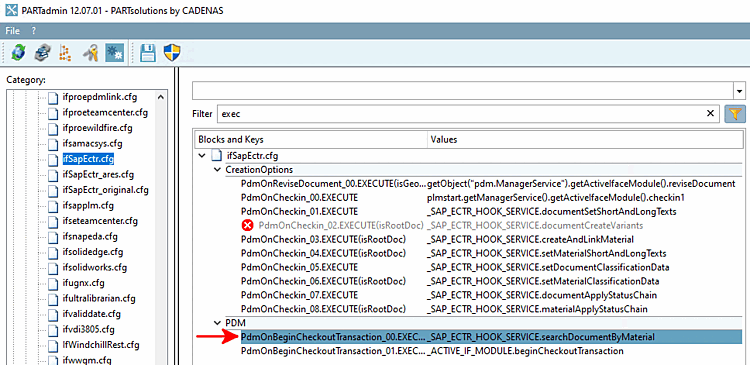Click the highlighted gears configuration toolbar icon
The height and width of the screenshot is (365, 750).
(114, 53)
